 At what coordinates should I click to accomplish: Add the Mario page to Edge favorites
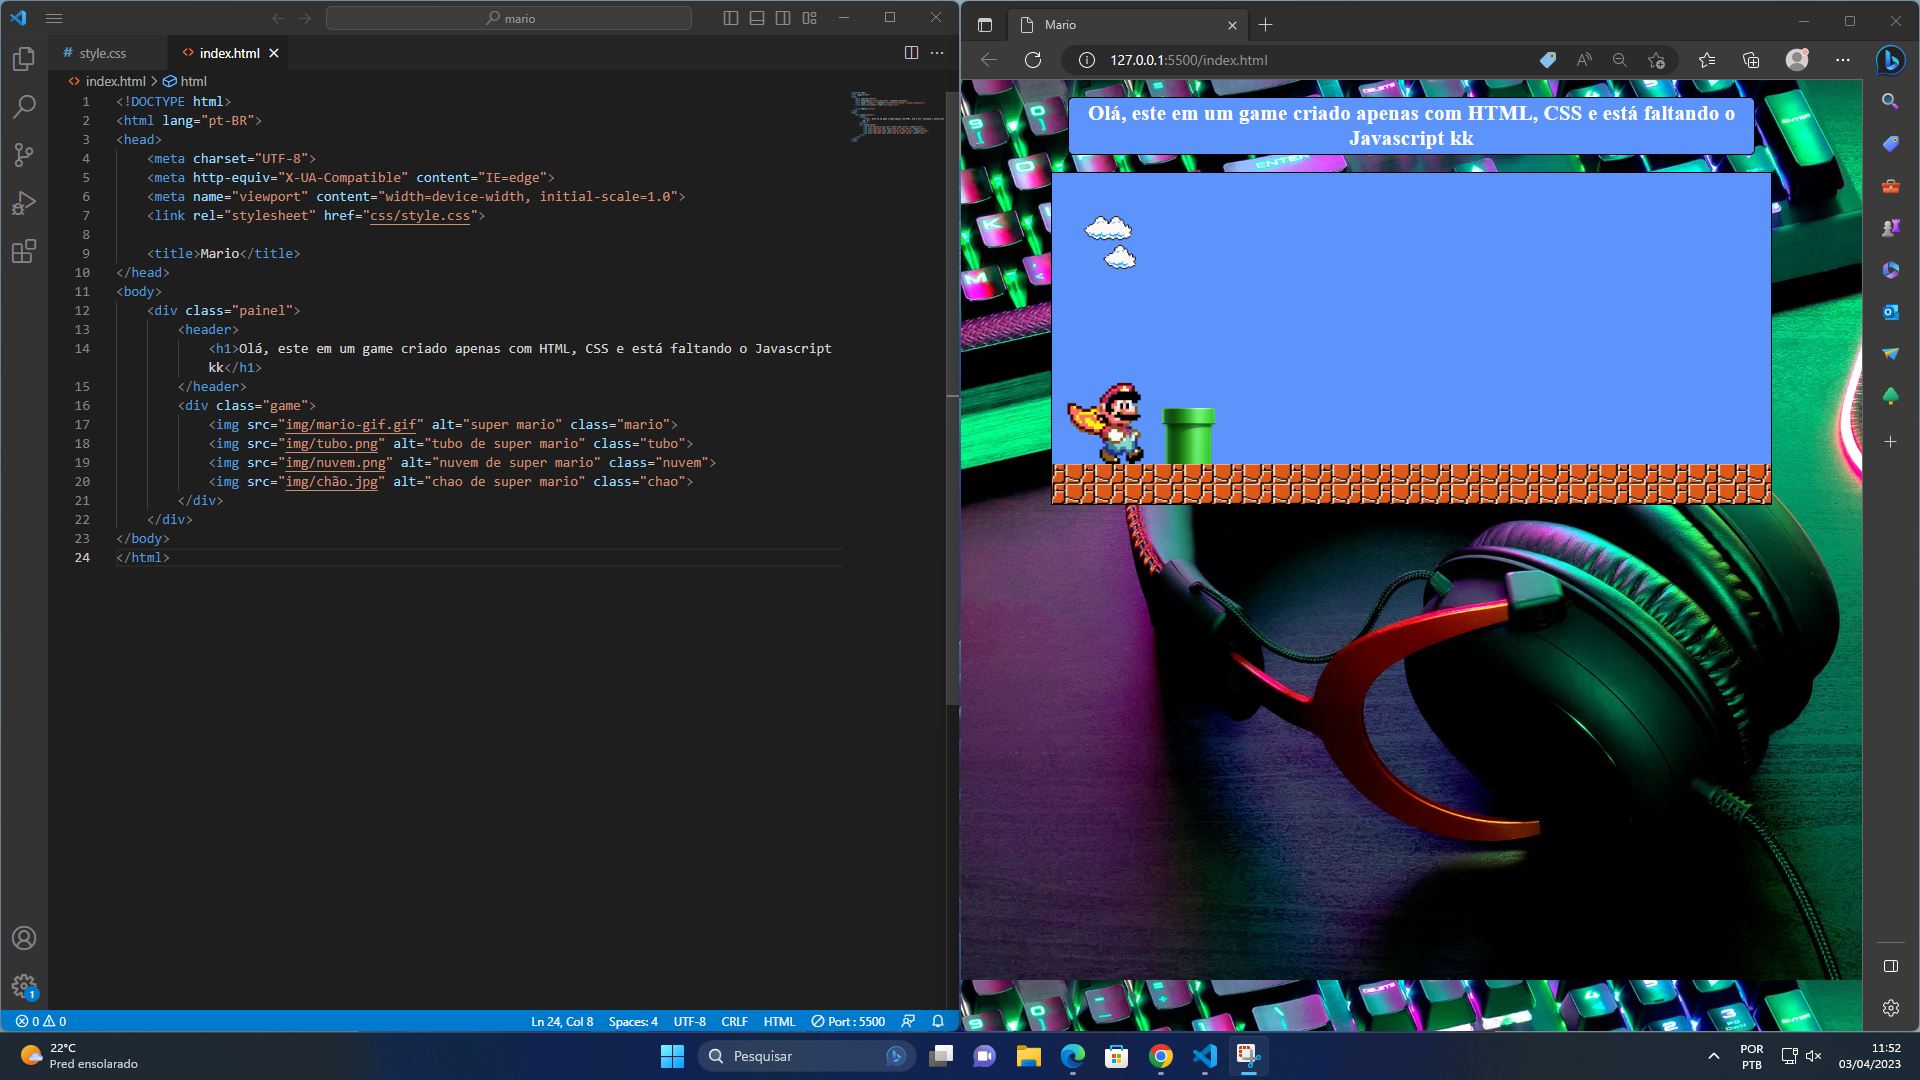point(1655,60)
